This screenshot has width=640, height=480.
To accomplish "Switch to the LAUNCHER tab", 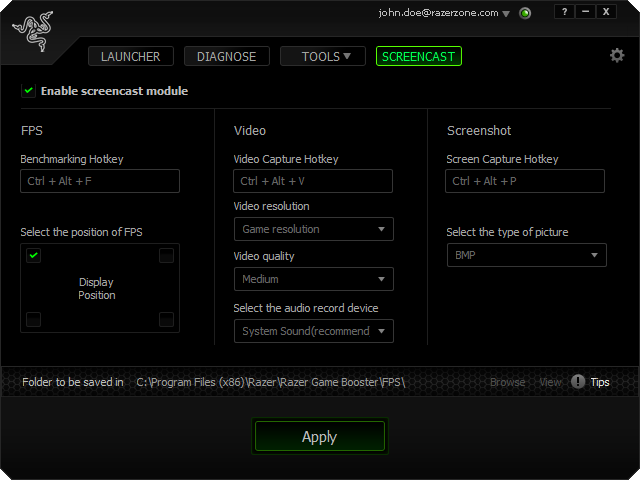I will tap(131, 56).
